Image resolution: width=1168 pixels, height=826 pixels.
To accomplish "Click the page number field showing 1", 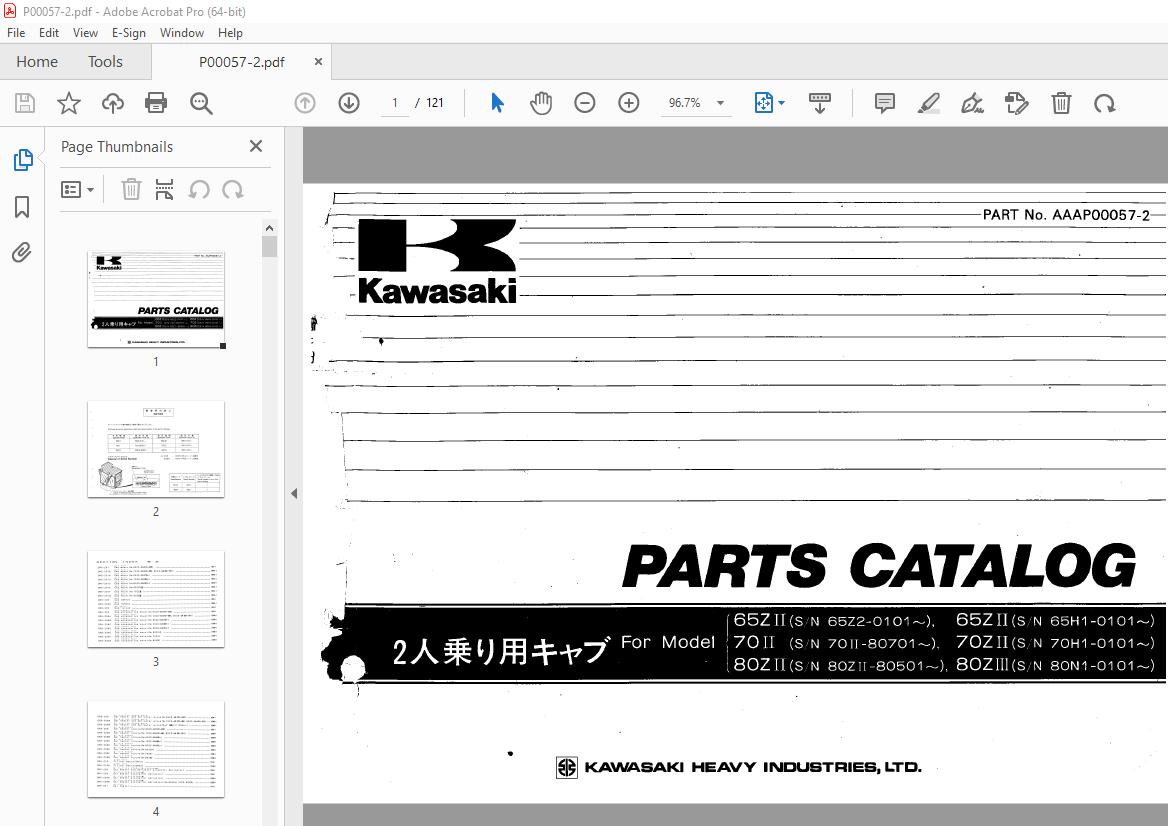I will click(x=395, y=103).
